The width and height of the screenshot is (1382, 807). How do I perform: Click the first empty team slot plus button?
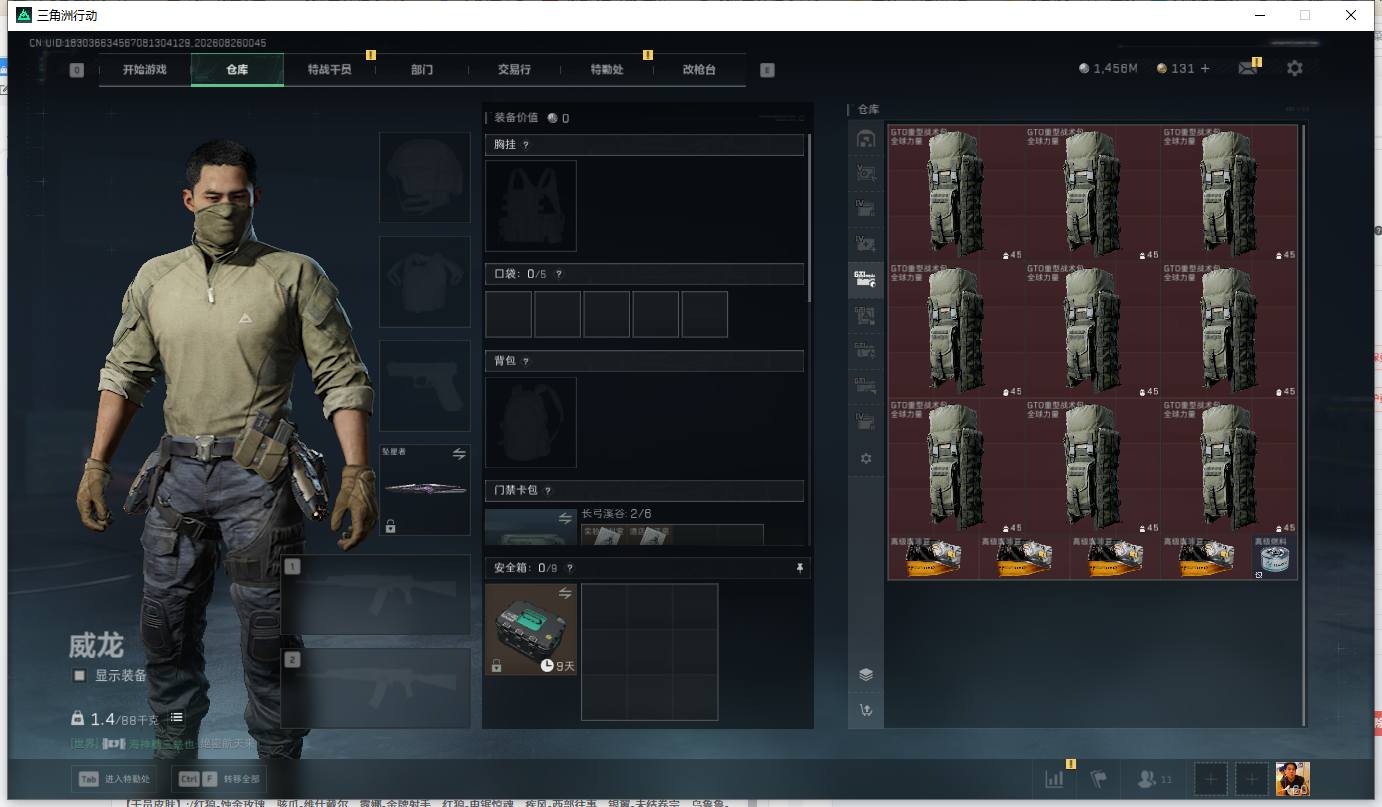[1210, 779]
